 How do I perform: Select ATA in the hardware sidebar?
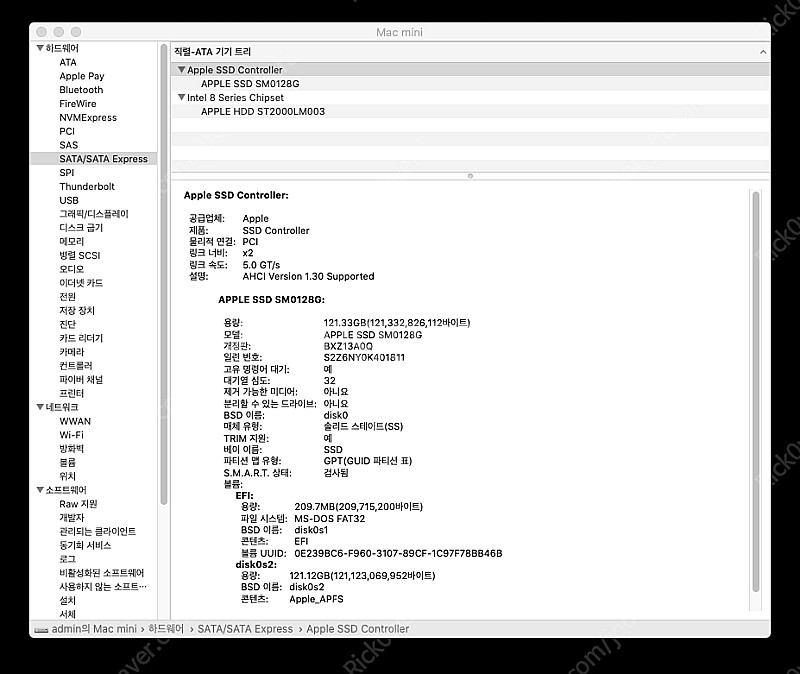pos(68,62)
